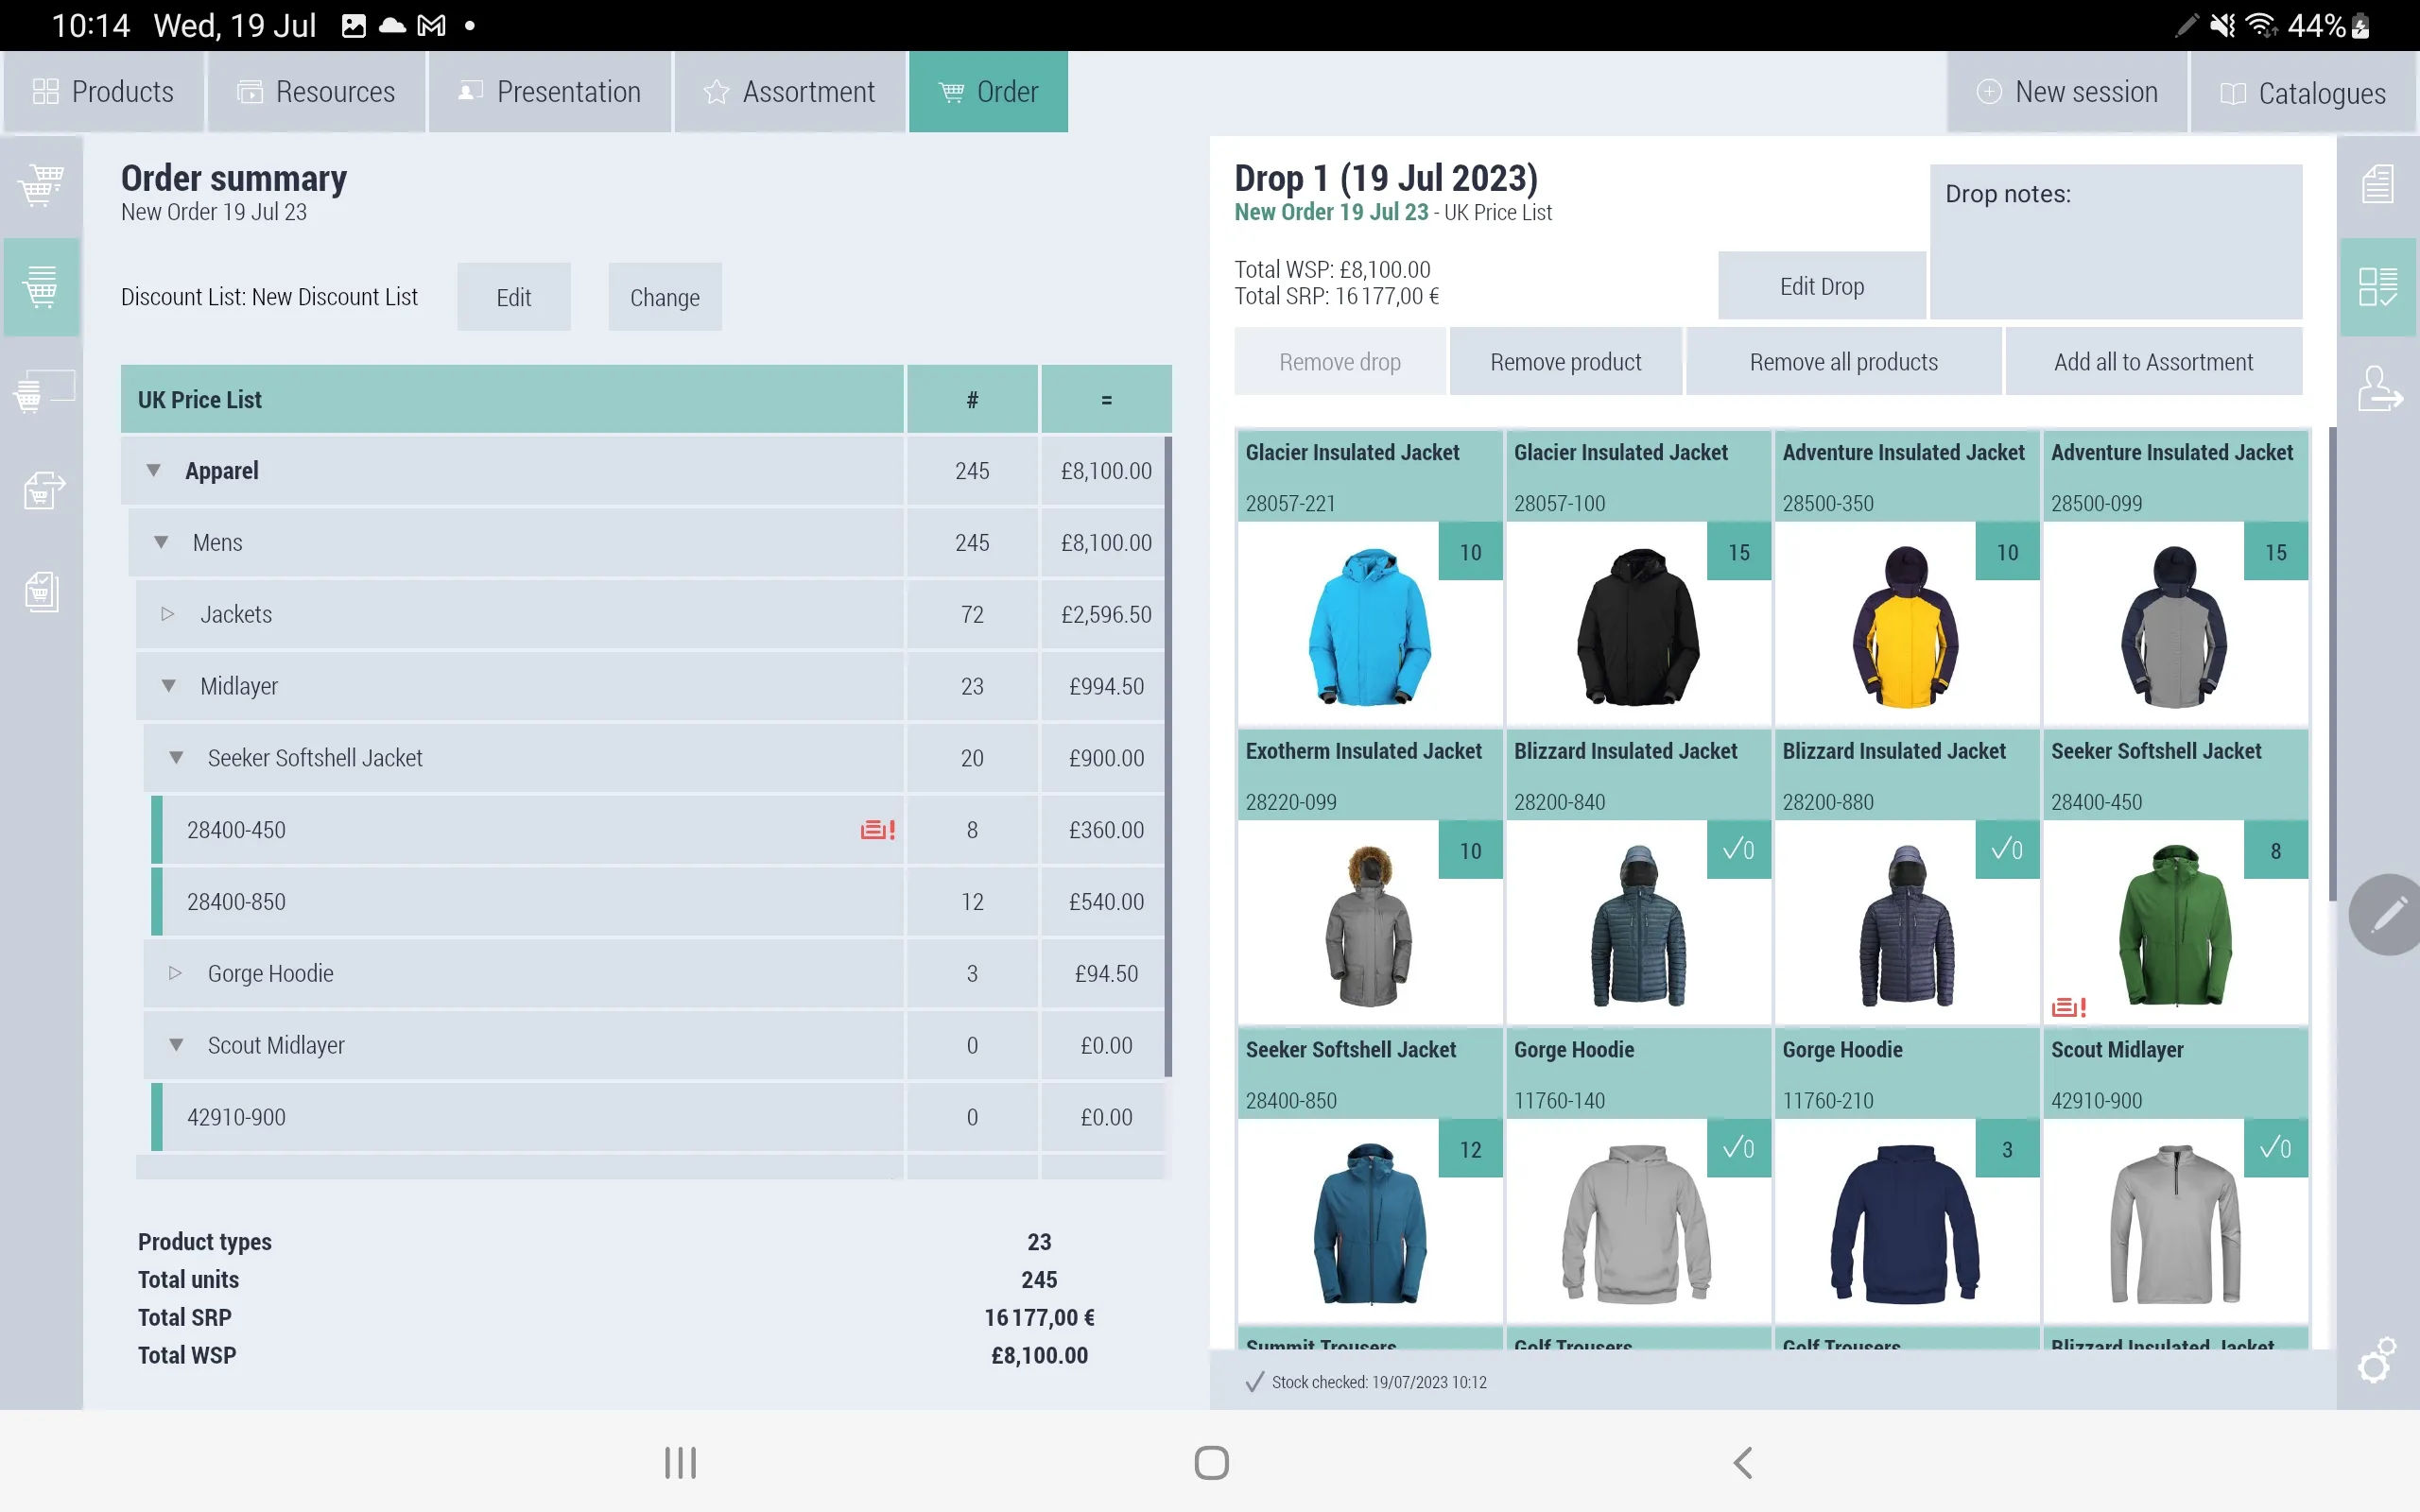Click the Order tab in navigation

(988, 93)
